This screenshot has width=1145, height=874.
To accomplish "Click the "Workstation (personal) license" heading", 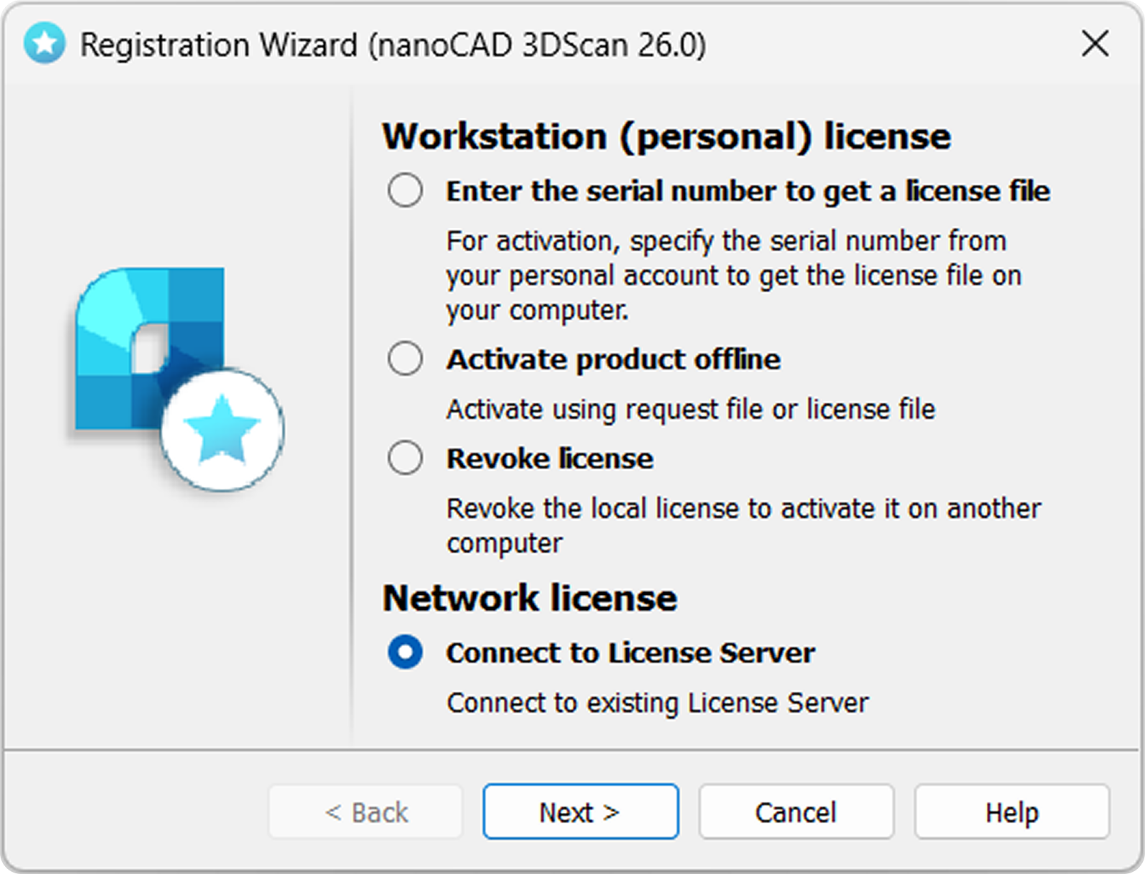I will tap(667, 137).
